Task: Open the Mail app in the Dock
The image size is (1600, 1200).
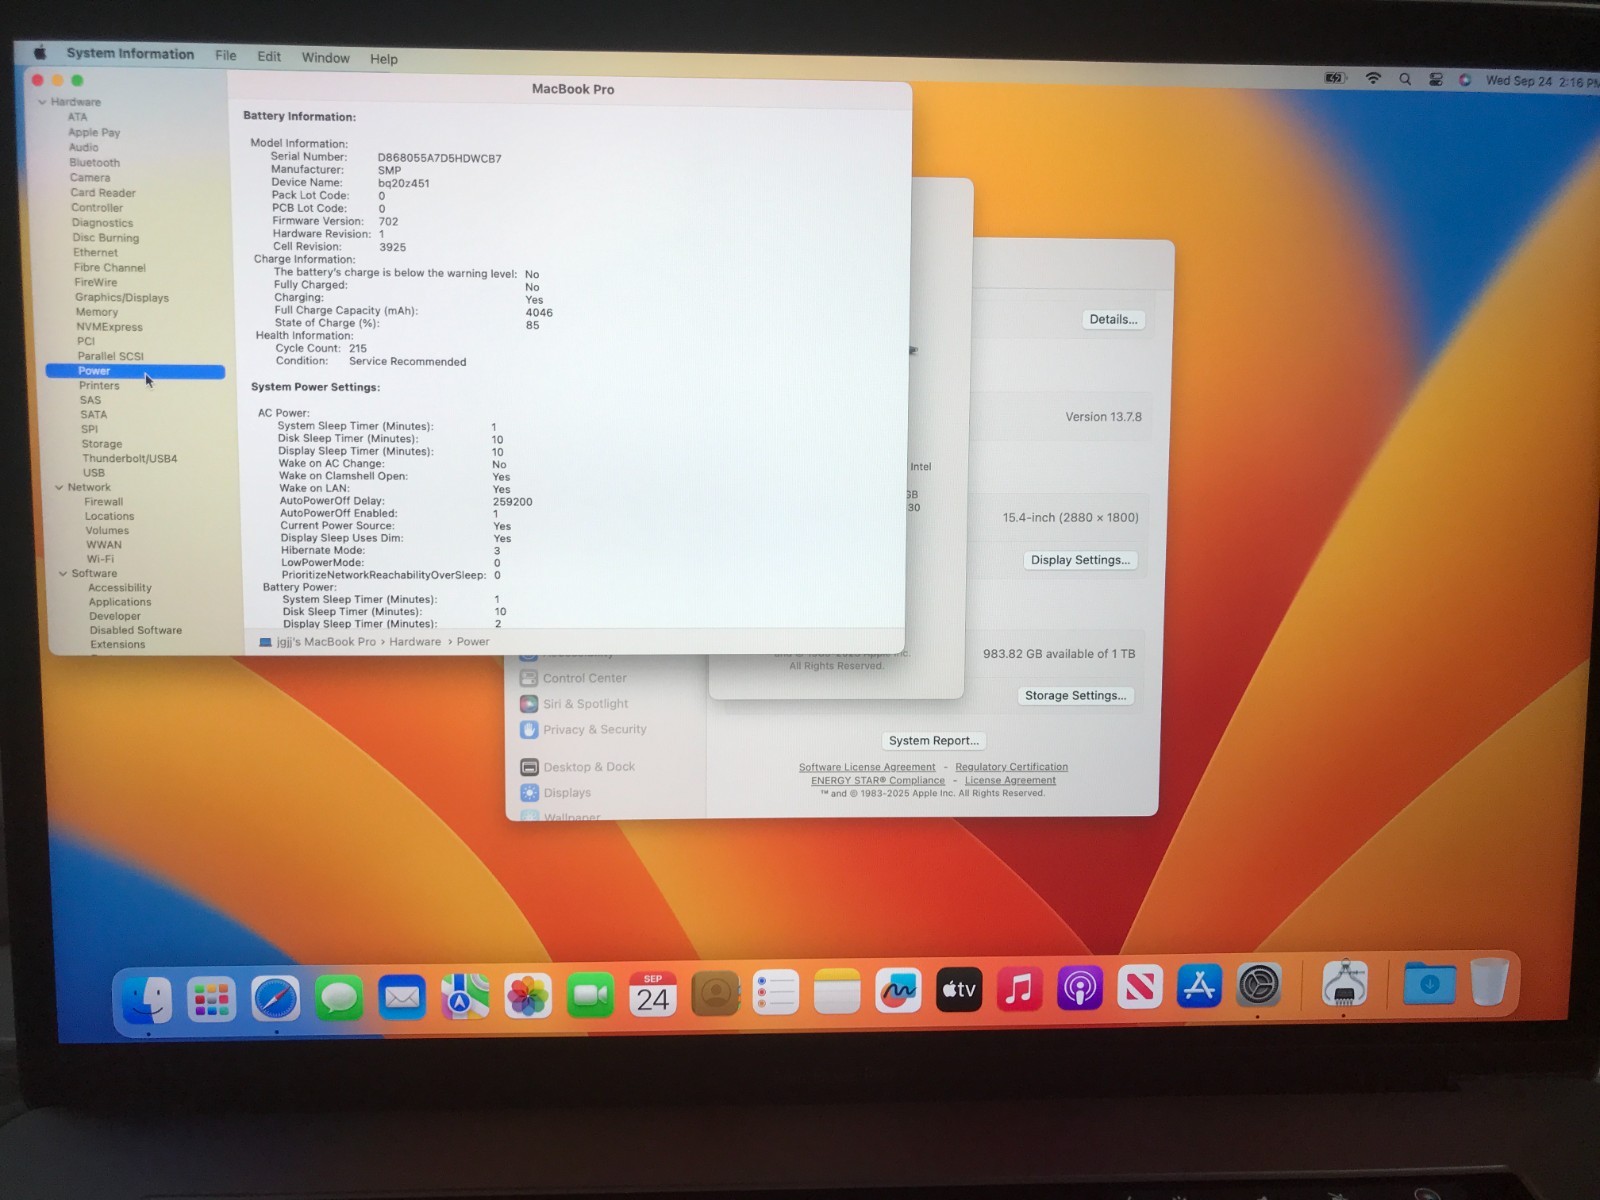Action: 402,997
